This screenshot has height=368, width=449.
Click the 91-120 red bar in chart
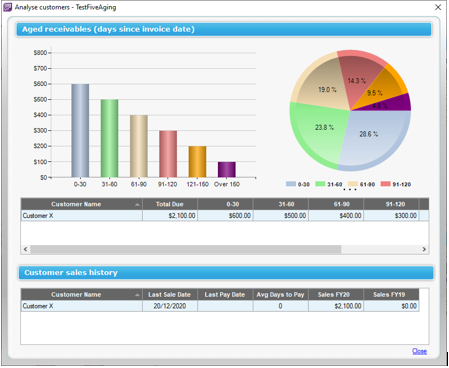pos(168,154)
